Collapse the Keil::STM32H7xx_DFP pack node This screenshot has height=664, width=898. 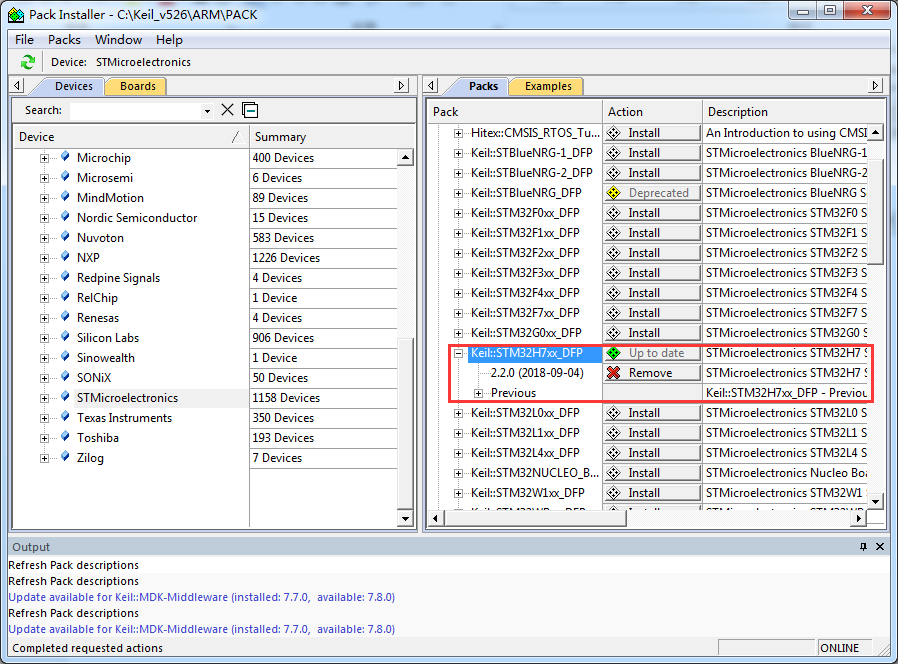[458, 353]
